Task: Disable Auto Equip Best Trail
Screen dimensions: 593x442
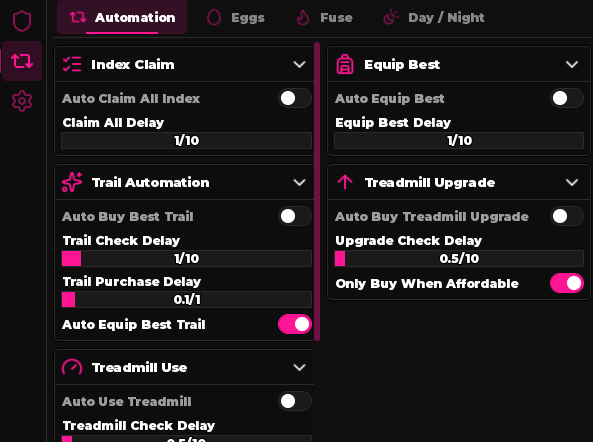Action: click(295, 324)
